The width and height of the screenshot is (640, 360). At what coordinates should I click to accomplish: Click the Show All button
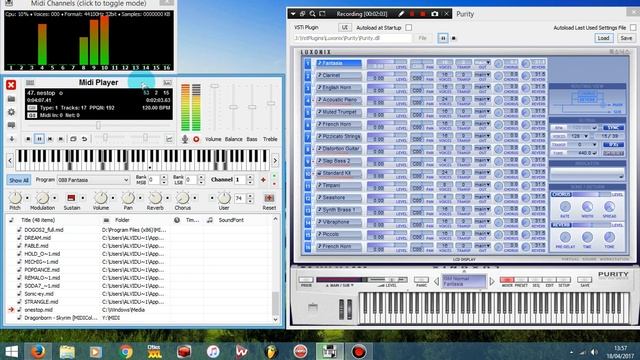[x=19, y=180]
